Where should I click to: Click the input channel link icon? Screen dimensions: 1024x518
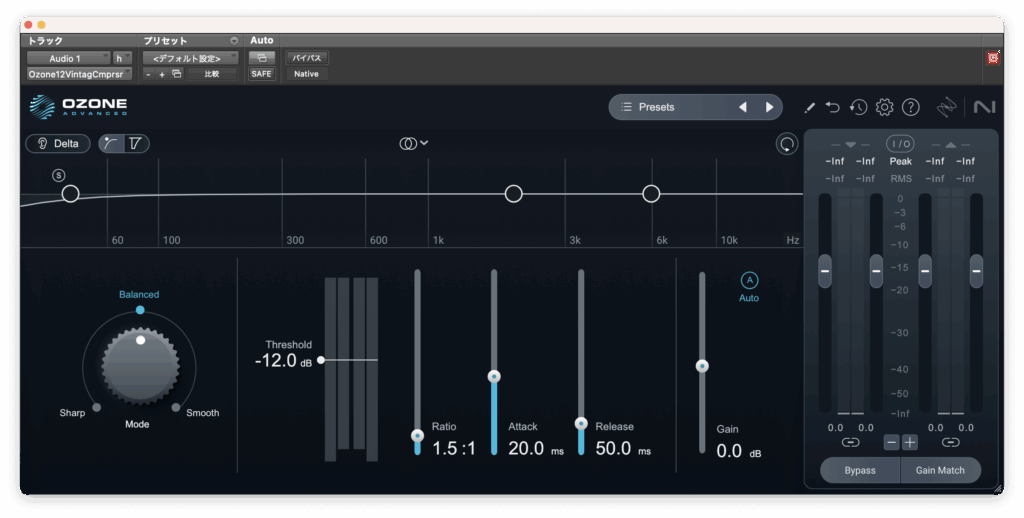(850, 441)
